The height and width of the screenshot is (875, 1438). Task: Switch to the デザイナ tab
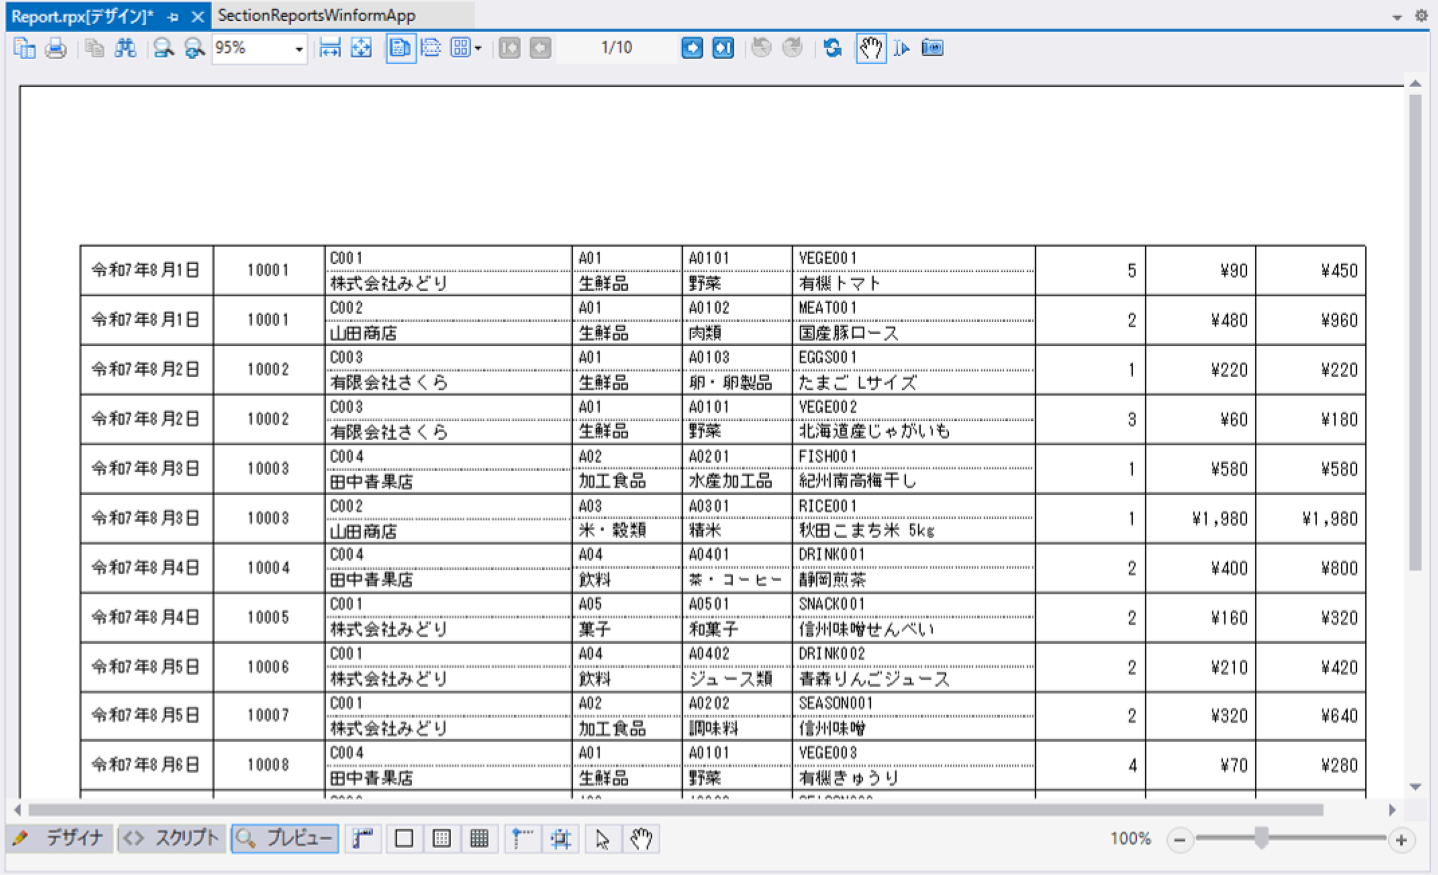61,838
